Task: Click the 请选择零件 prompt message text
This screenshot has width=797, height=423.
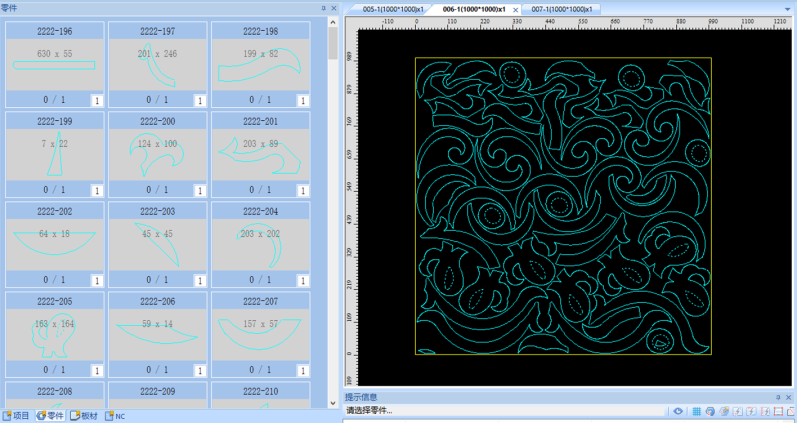Action: [x=369, y=411]
